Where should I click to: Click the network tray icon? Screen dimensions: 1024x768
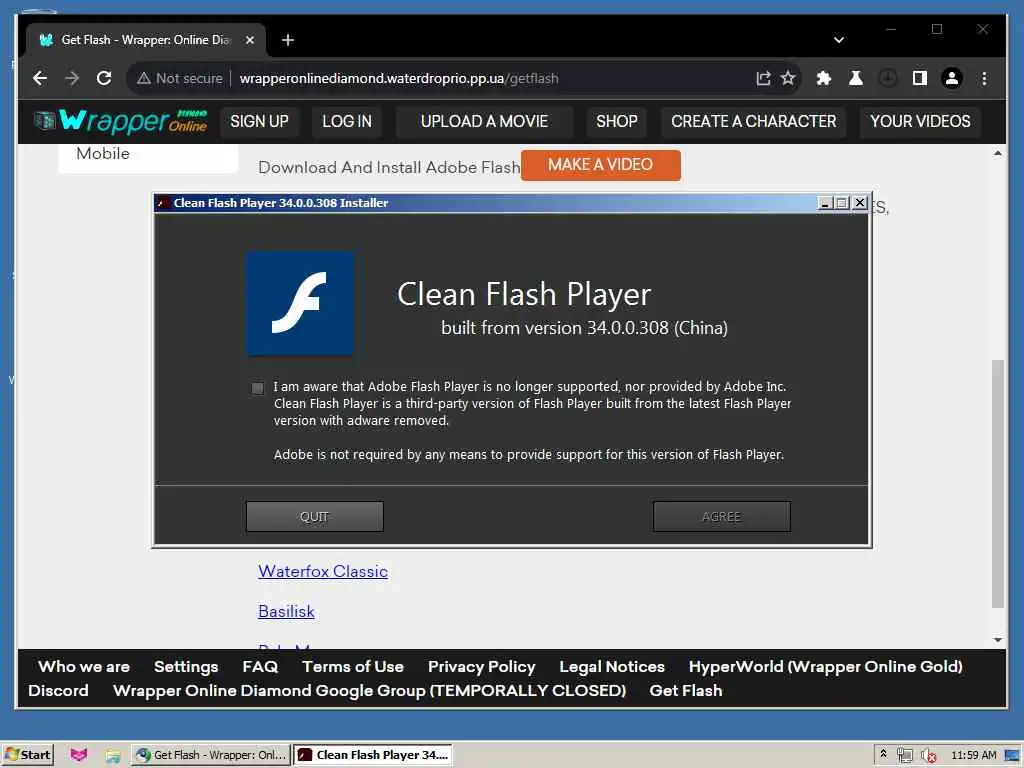point(904,755)
